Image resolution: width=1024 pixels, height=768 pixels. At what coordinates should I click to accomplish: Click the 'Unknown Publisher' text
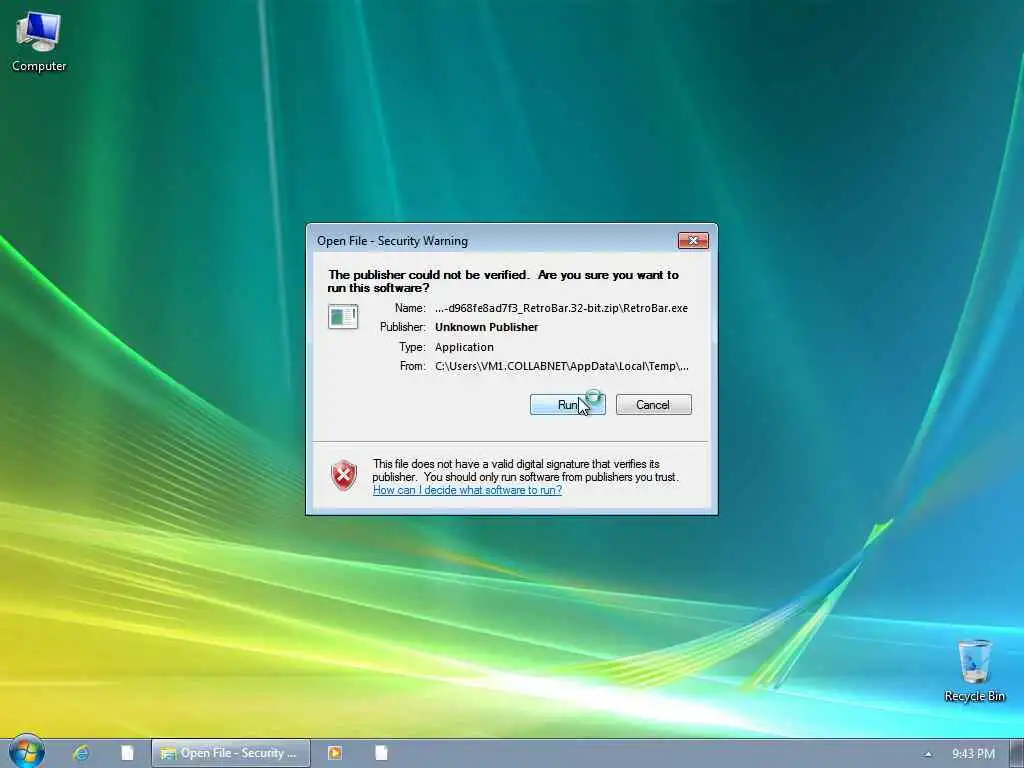click(487, 327)
